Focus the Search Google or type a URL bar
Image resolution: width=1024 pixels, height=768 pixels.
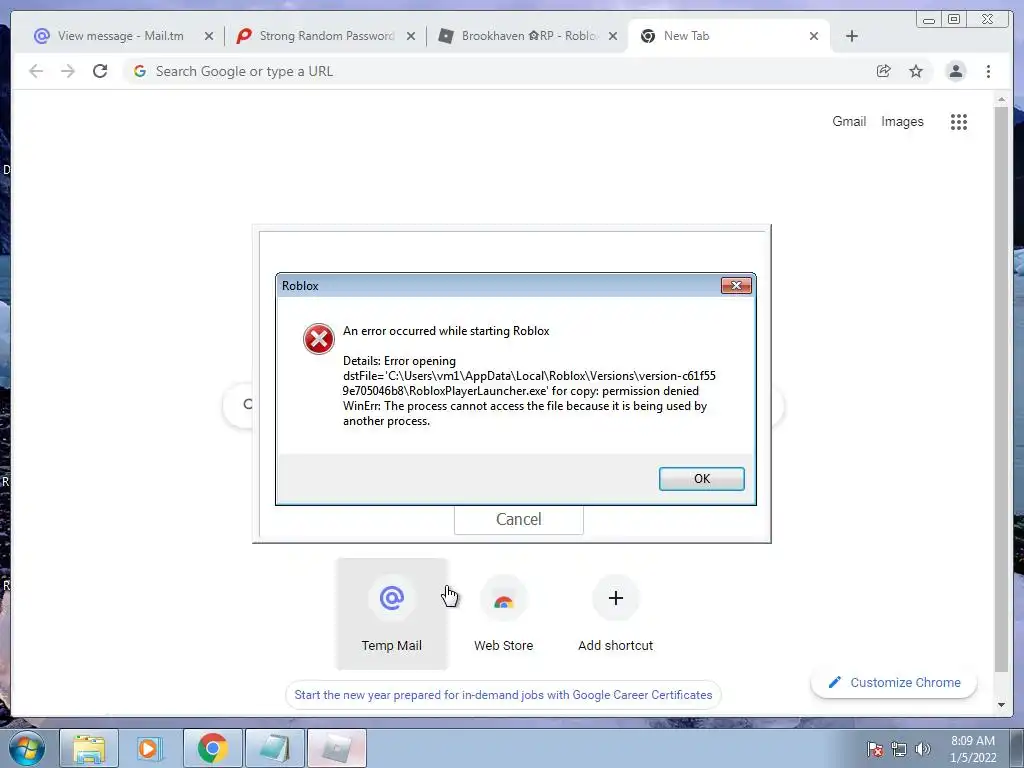(x=496, y=71)
